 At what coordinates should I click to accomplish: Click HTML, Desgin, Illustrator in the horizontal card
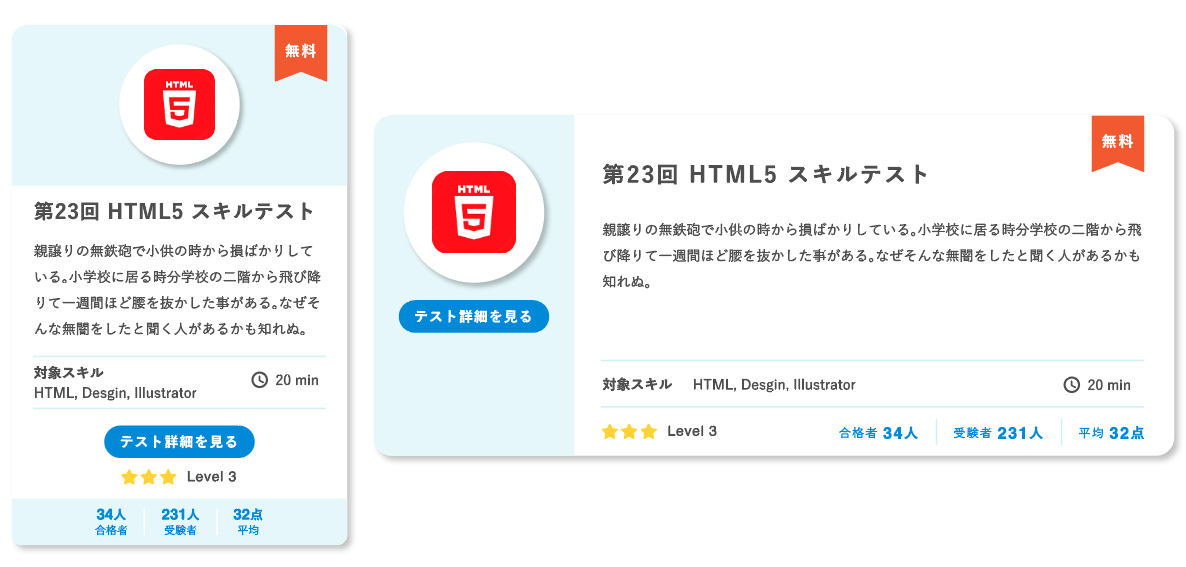pyautogui.click(x=774, y=385)
